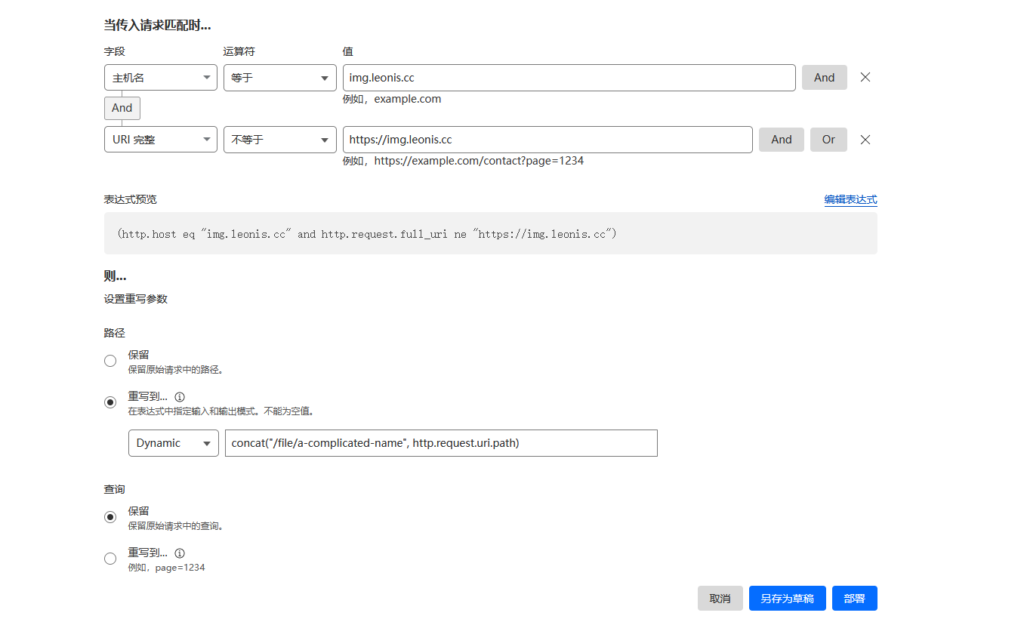Open the 等于 operator dropdown
1024x622 pixels.
[x=279, y=78]
